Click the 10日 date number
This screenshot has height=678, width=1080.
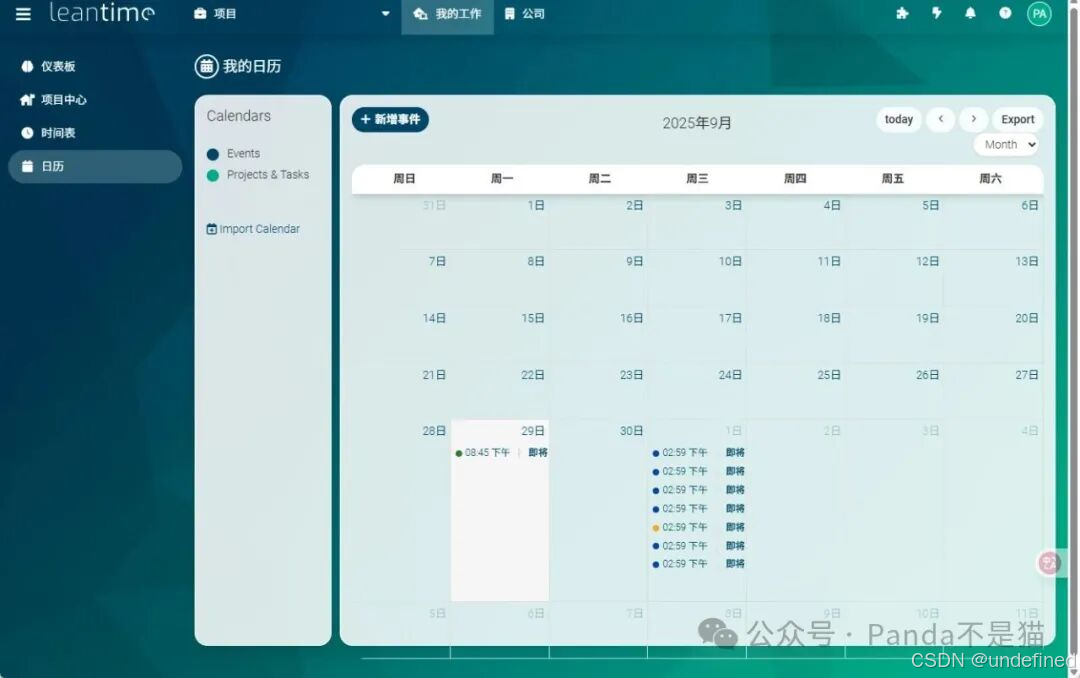click(x=730, y=262)
